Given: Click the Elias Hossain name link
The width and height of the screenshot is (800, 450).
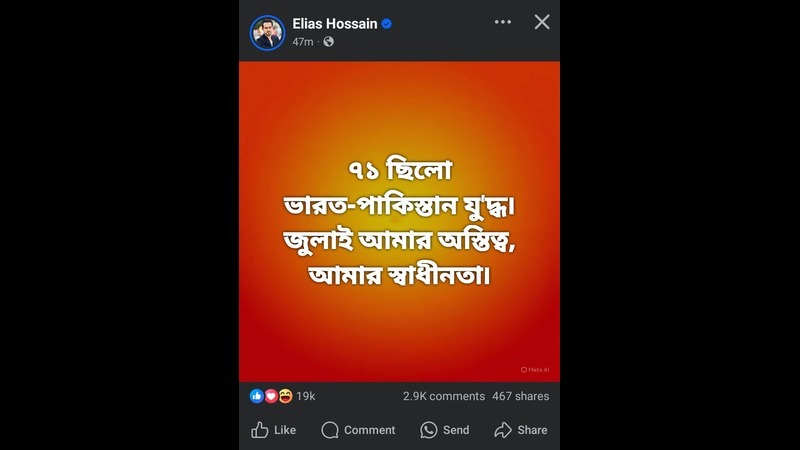Looking at the screenshot, I should pos(335,23).
